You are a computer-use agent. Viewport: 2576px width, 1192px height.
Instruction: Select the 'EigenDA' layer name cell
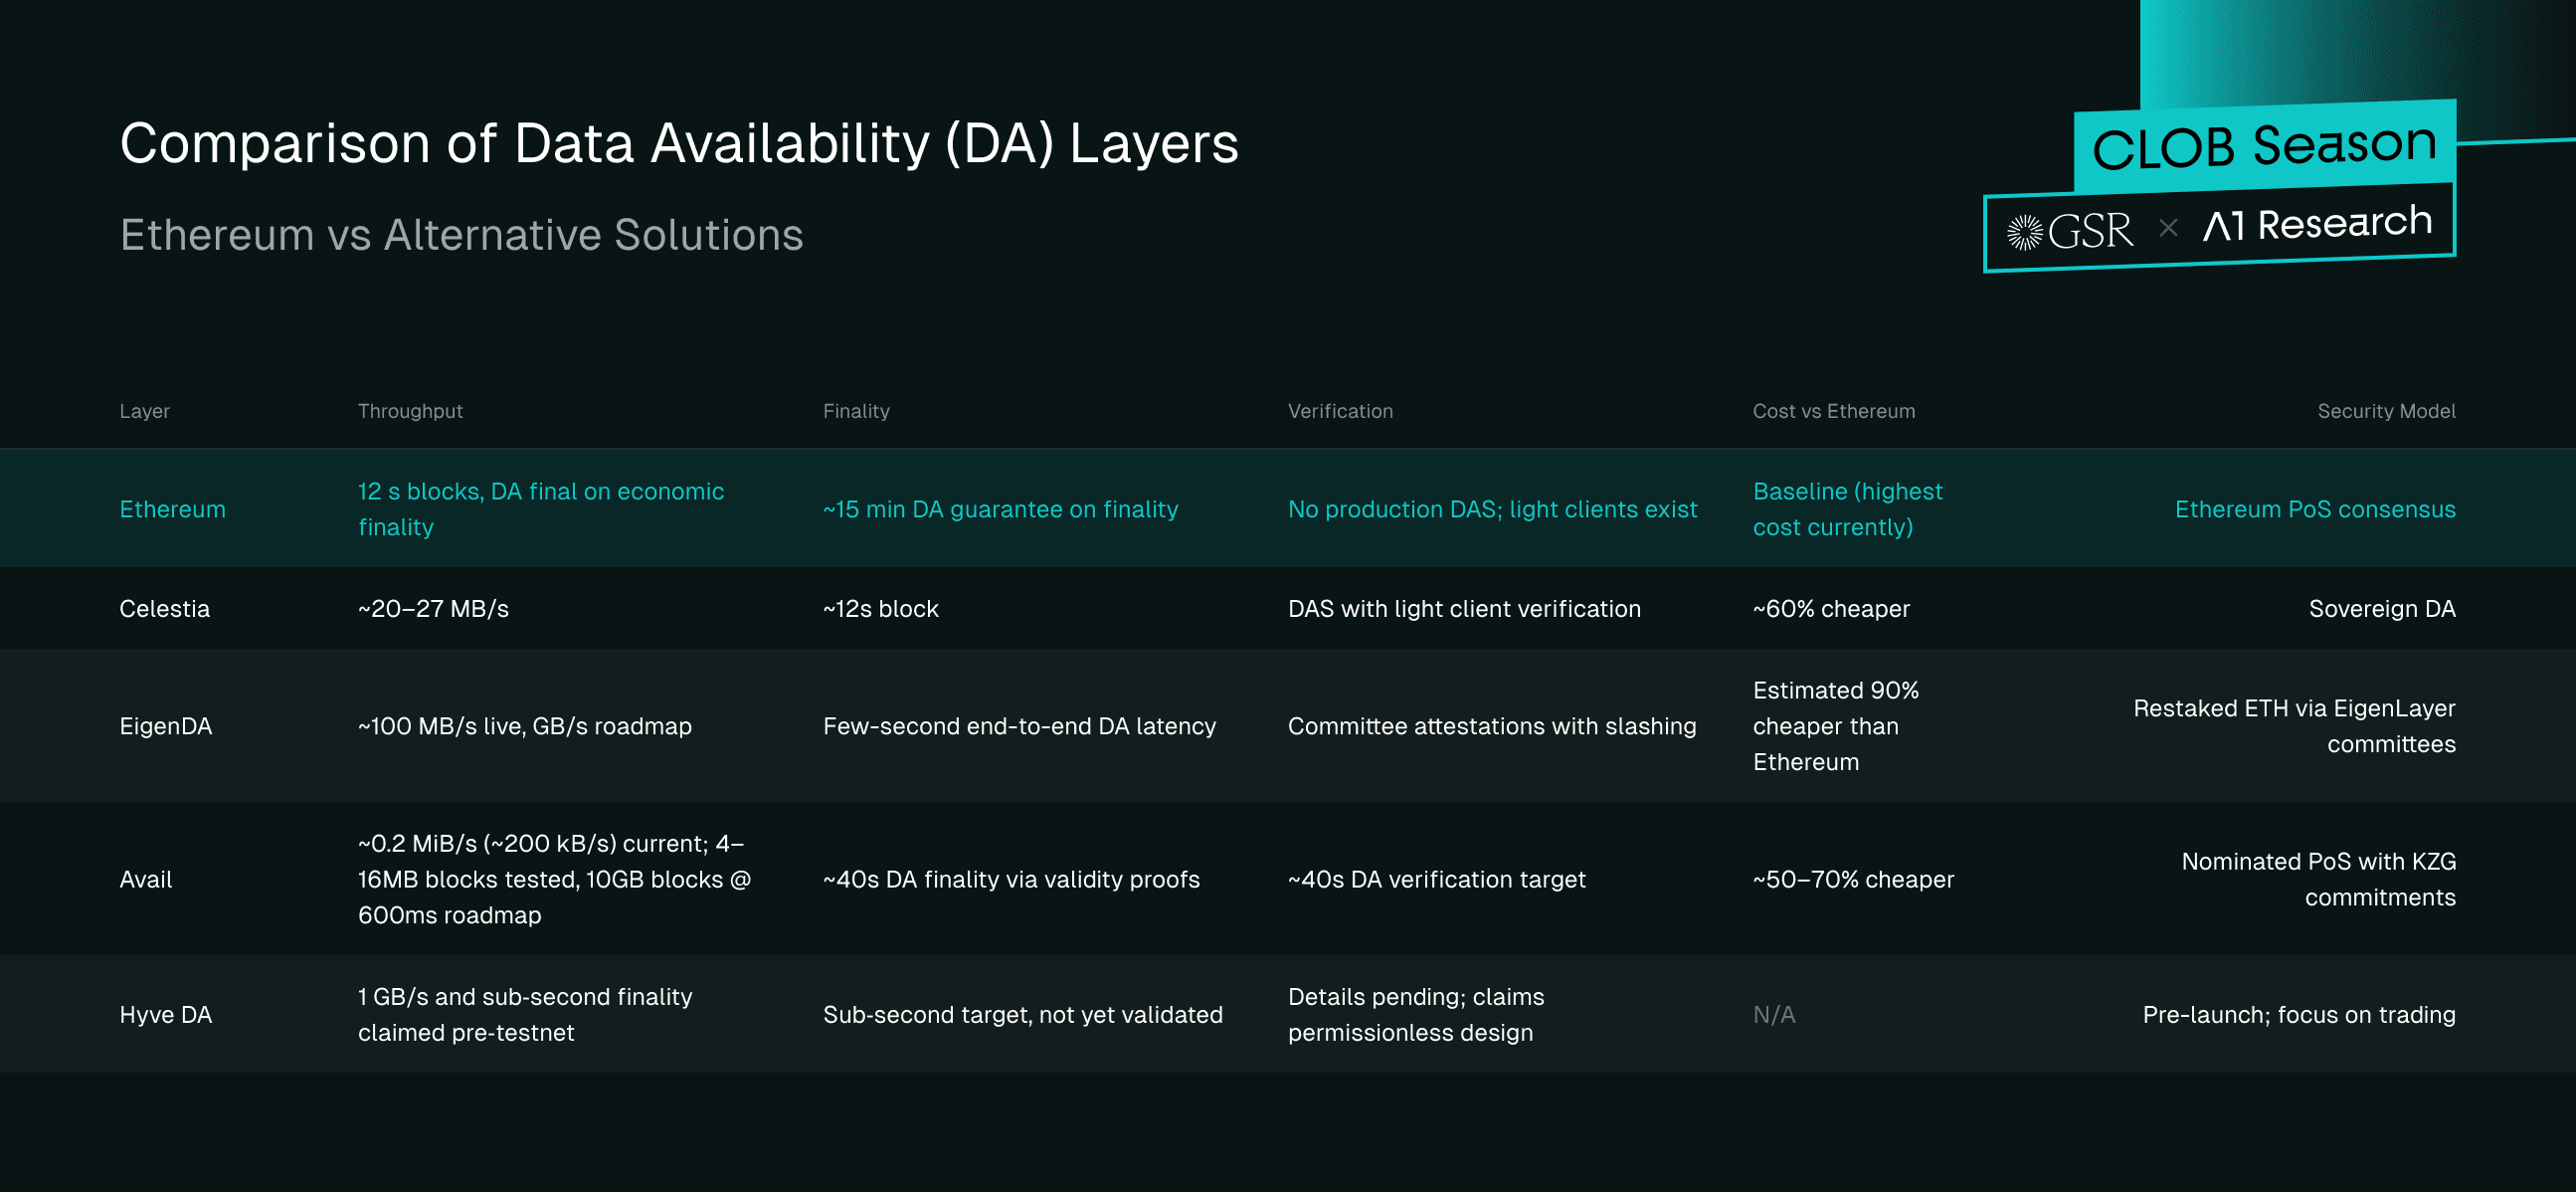click(165, 726)
